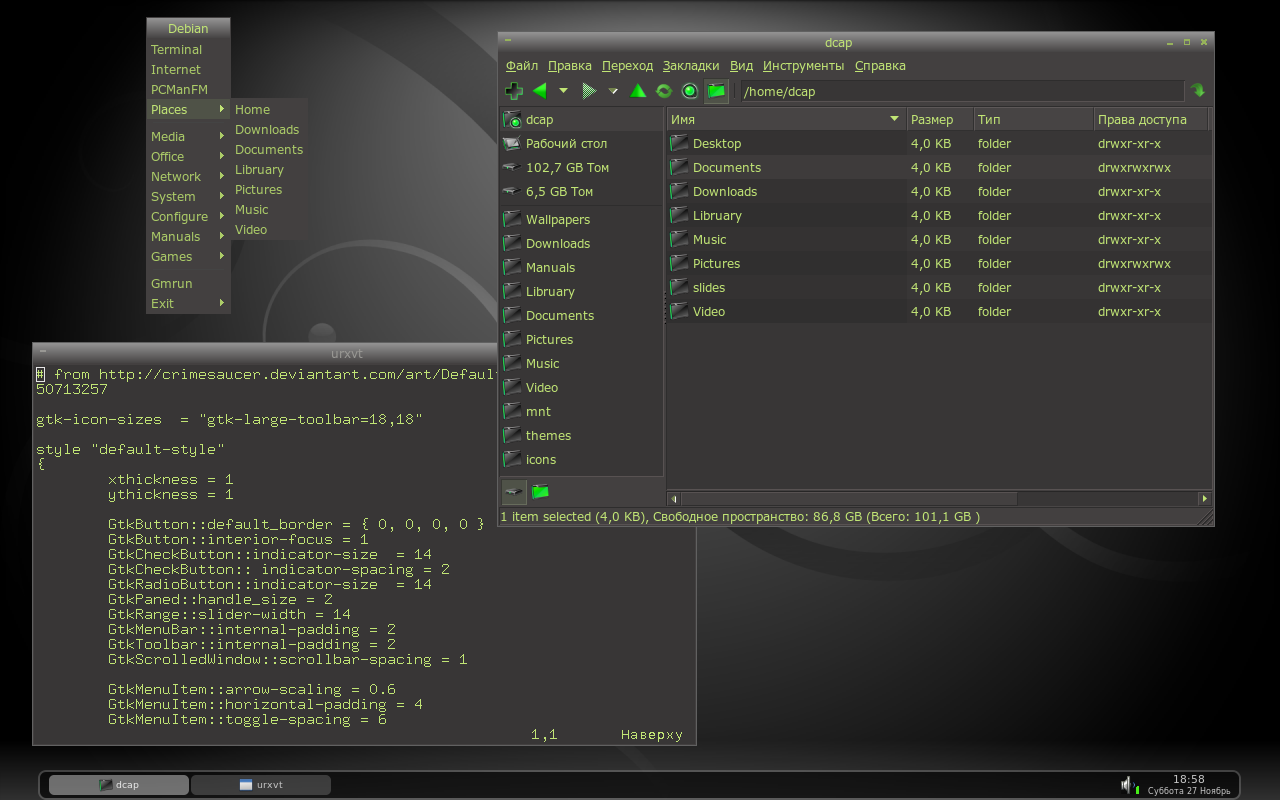Viewport: 1280px width, 800px height.
Task: Click the Home folder toolbar icon
Action: coord(690,91)
